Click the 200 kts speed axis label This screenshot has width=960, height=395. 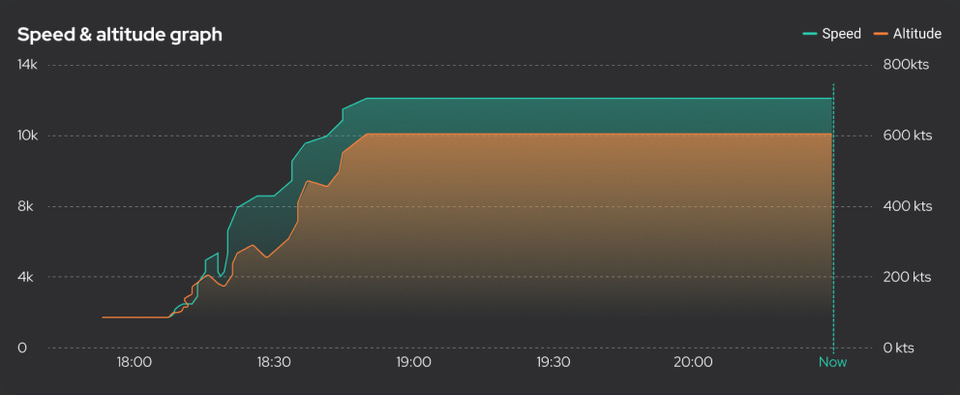[x=907, y=277]
